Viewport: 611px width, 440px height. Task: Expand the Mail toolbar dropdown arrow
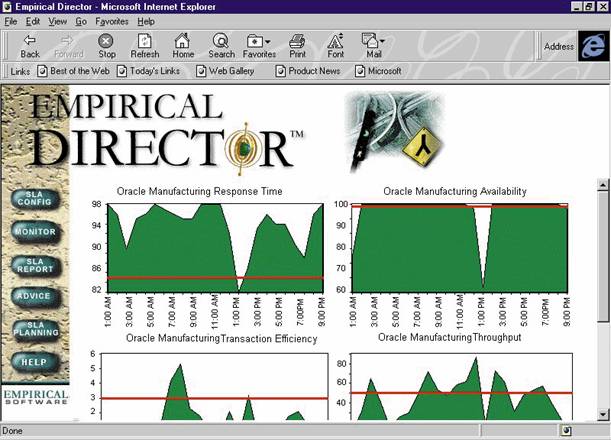tap(382, 41)
